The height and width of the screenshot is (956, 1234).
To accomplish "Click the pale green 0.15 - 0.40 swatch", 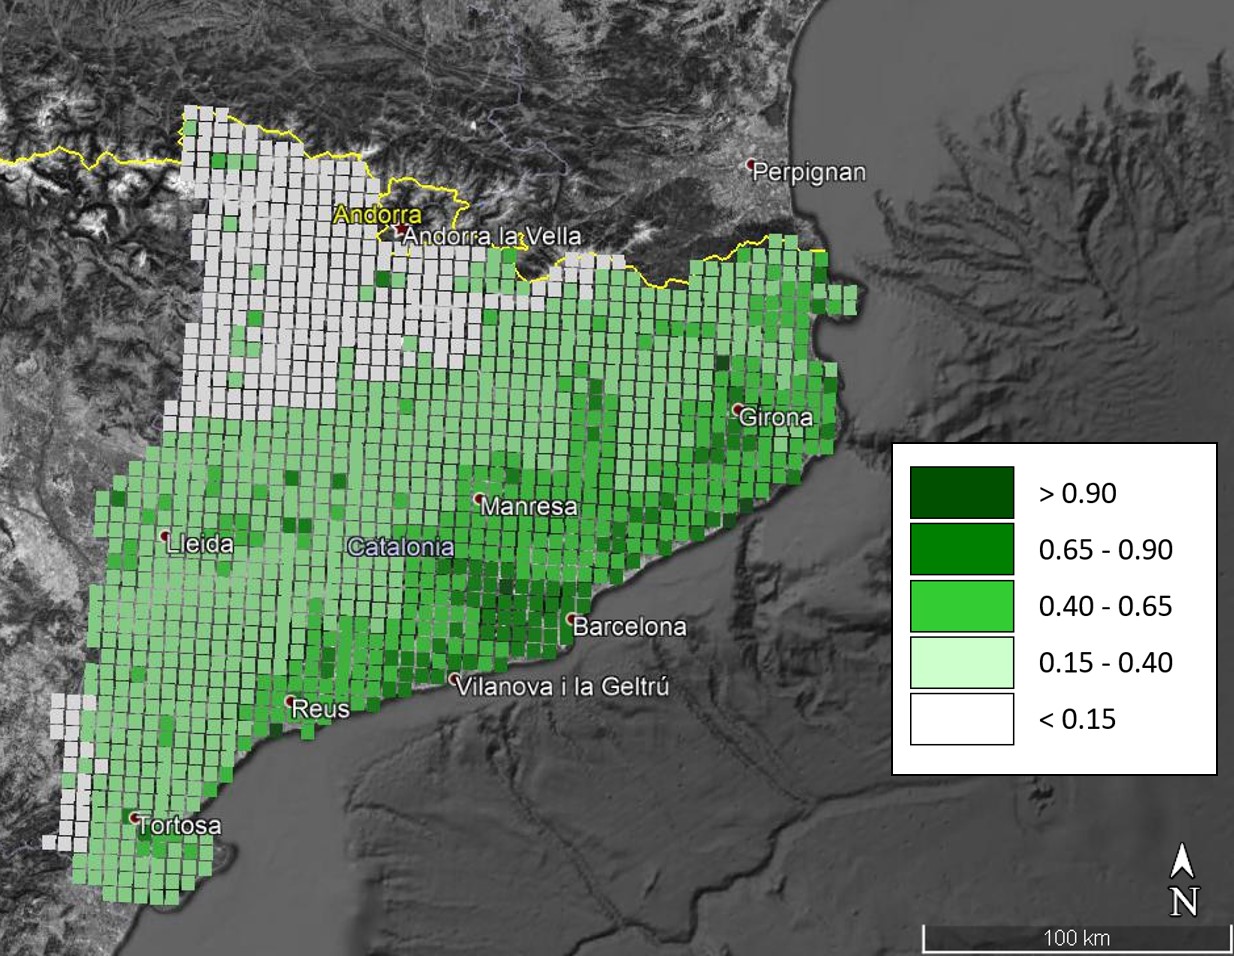I will [962, 662].
